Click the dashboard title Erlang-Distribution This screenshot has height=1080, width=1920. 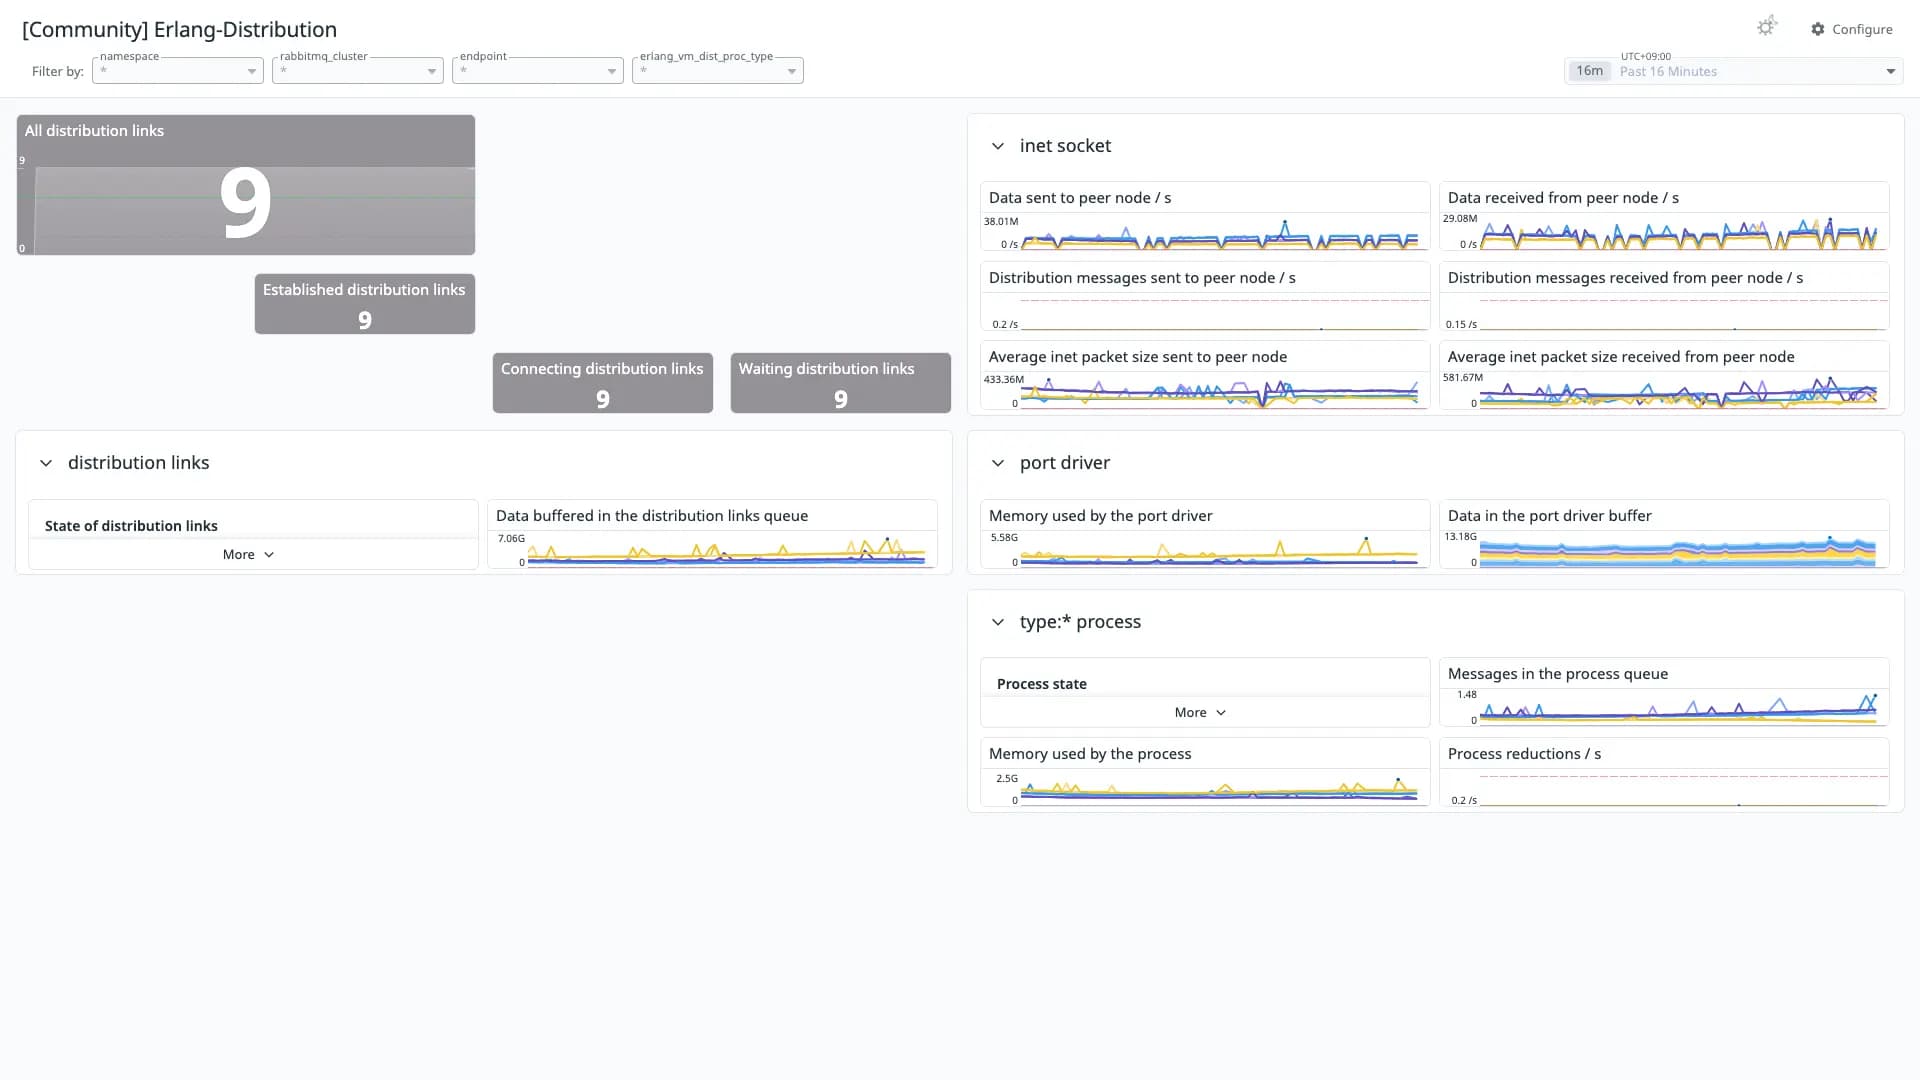pos(180,30)
